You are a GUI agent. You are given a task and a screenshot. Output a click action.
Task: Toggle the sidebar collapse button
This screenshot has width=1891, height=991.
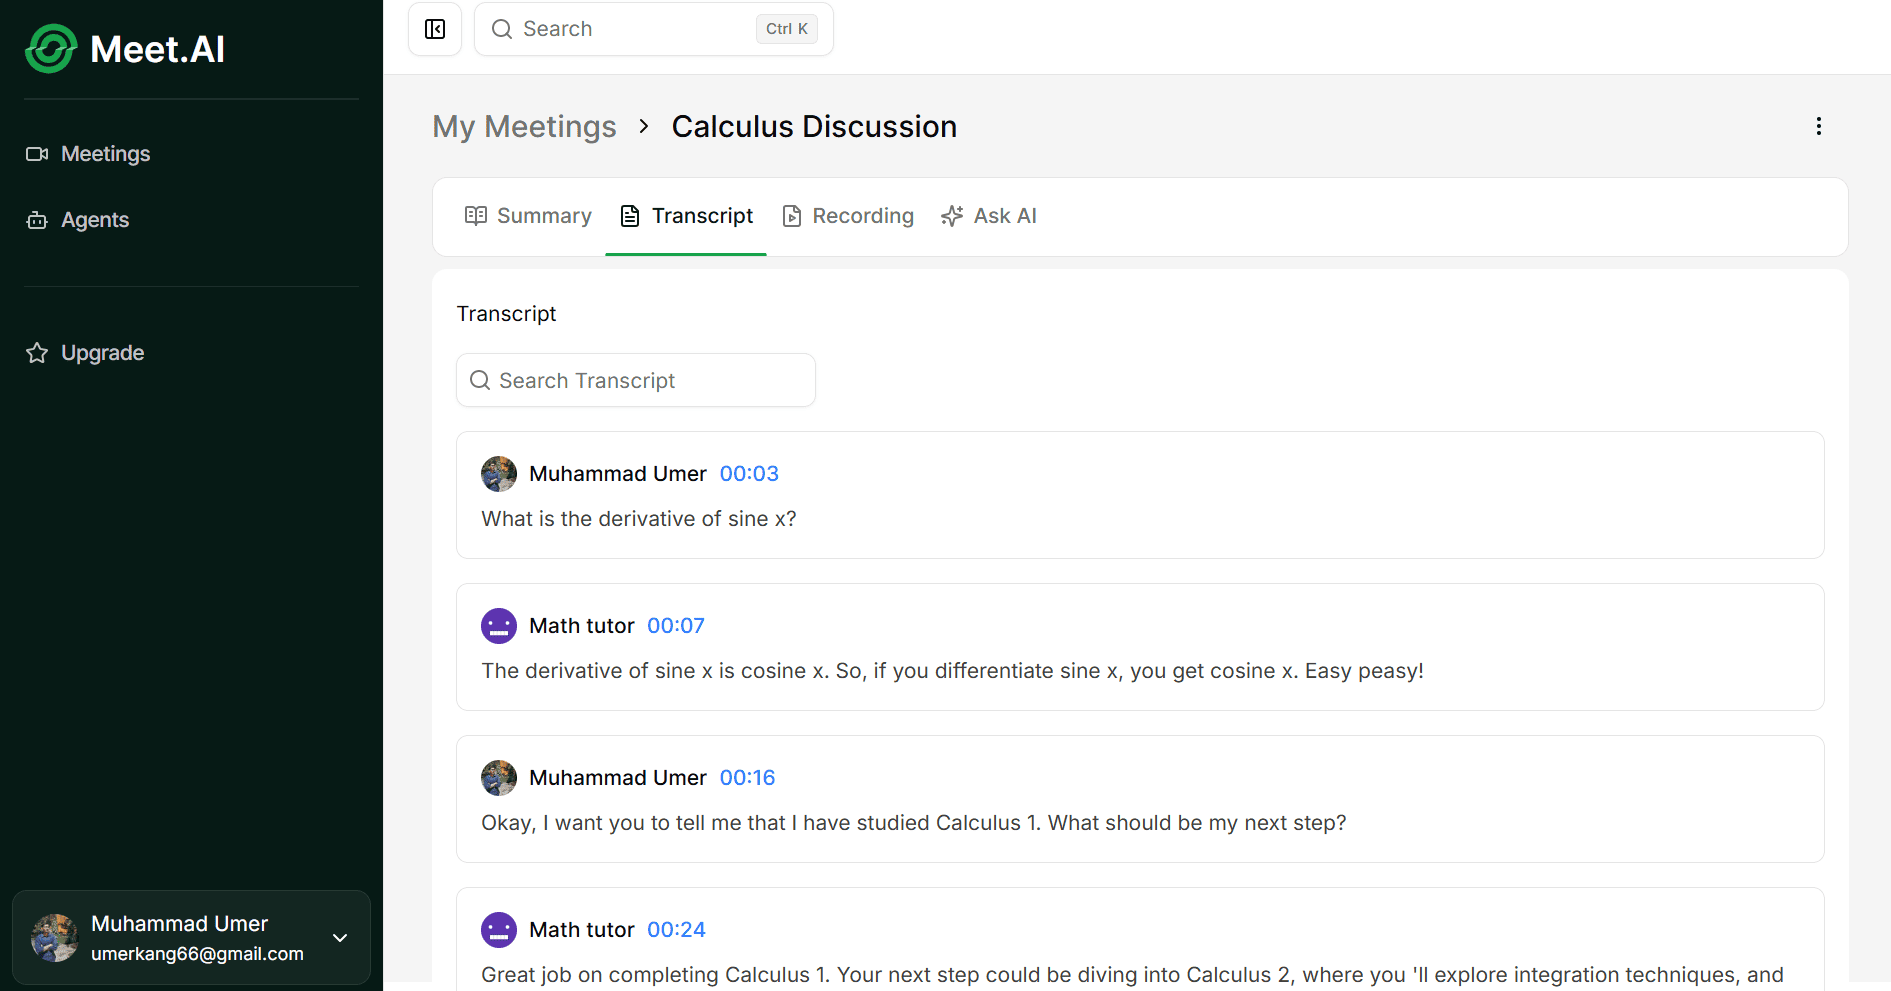[x=435, y=29]
